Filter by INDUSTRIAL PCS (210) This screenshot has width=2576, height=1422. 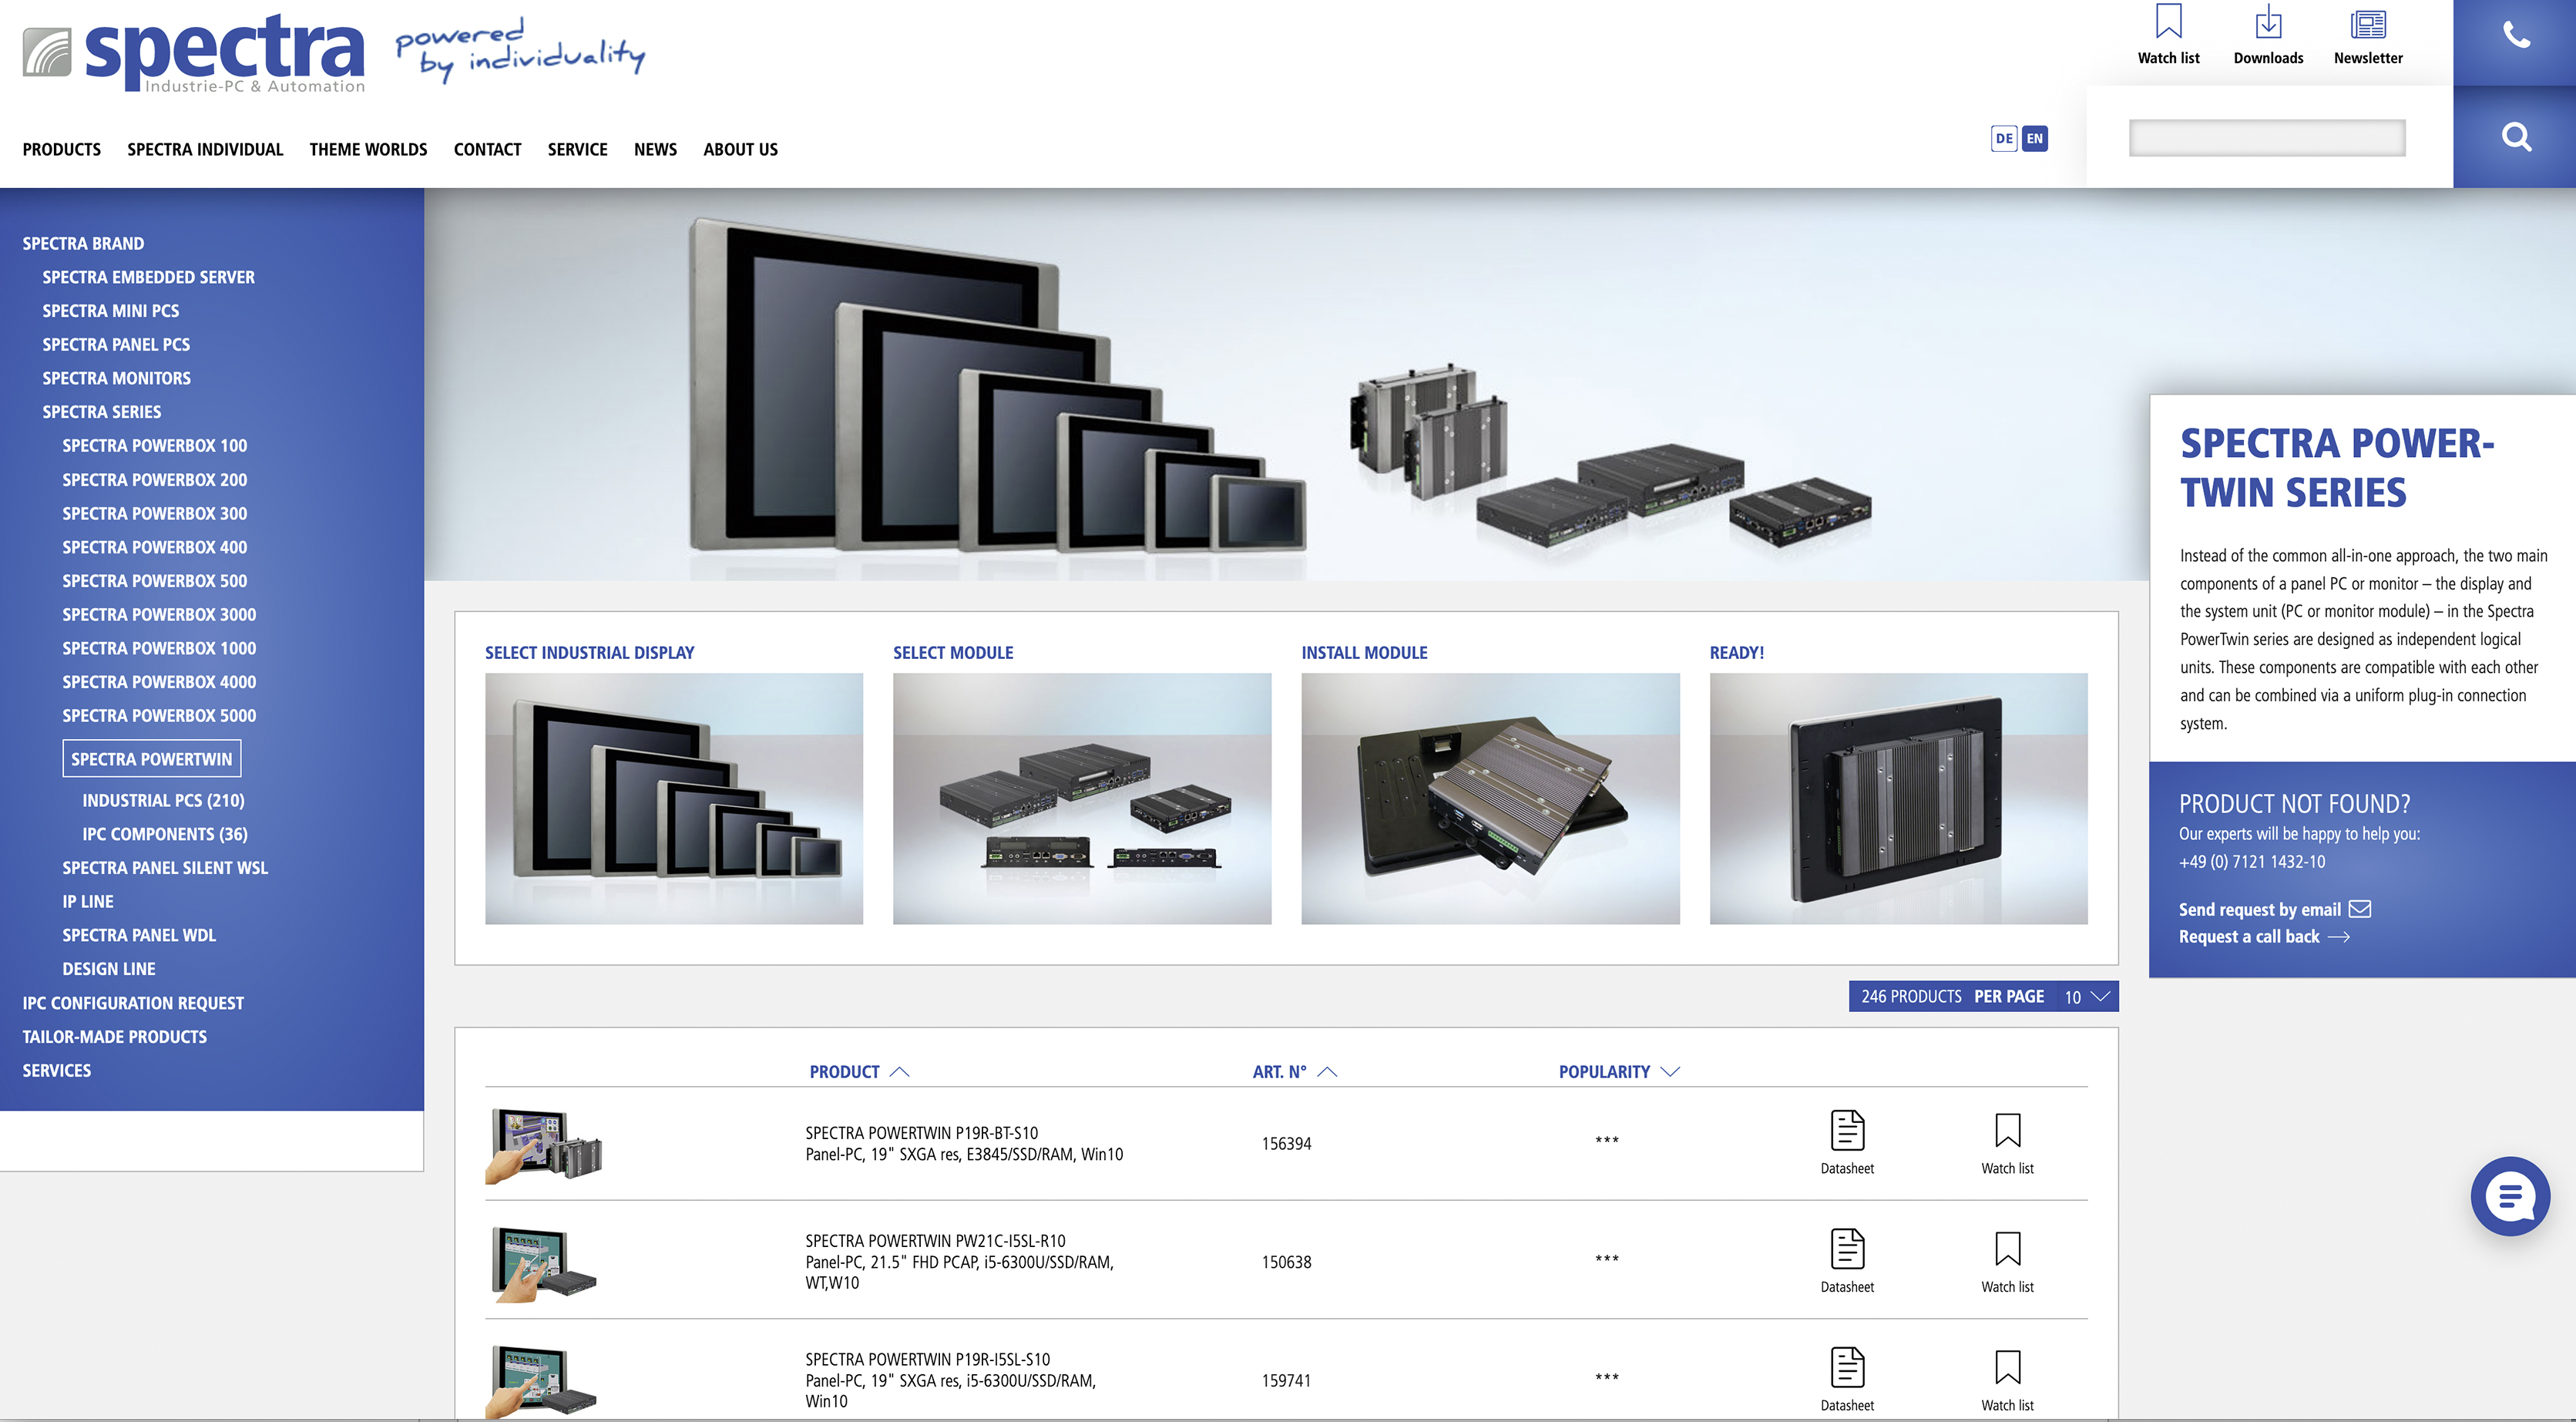click(x=163, y=801)
